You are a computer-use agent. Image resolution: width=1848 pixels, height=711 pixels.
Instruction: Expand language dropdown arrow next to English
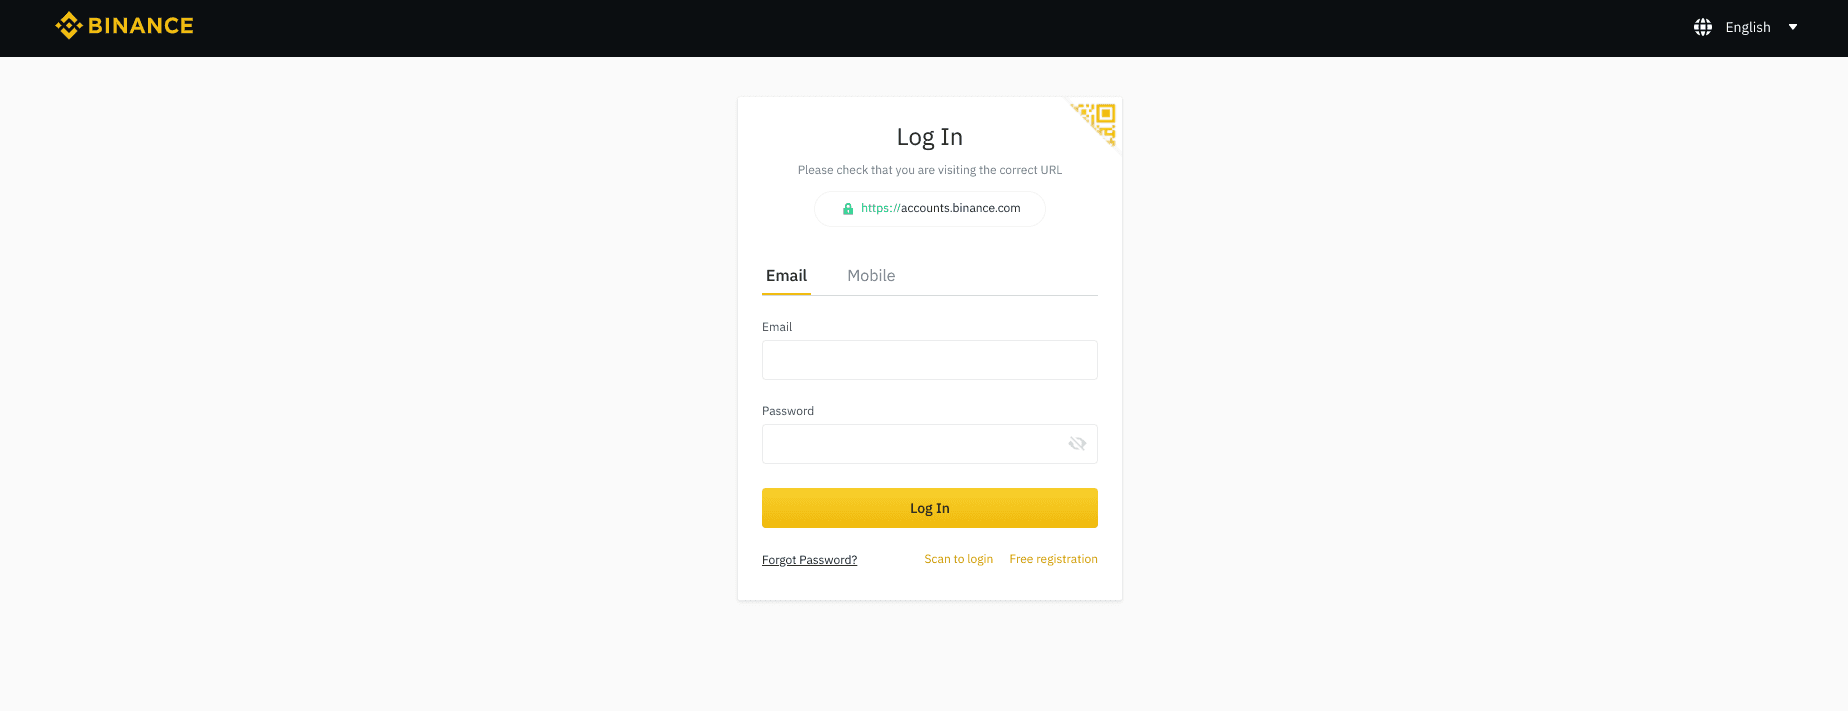(1793, 27)
